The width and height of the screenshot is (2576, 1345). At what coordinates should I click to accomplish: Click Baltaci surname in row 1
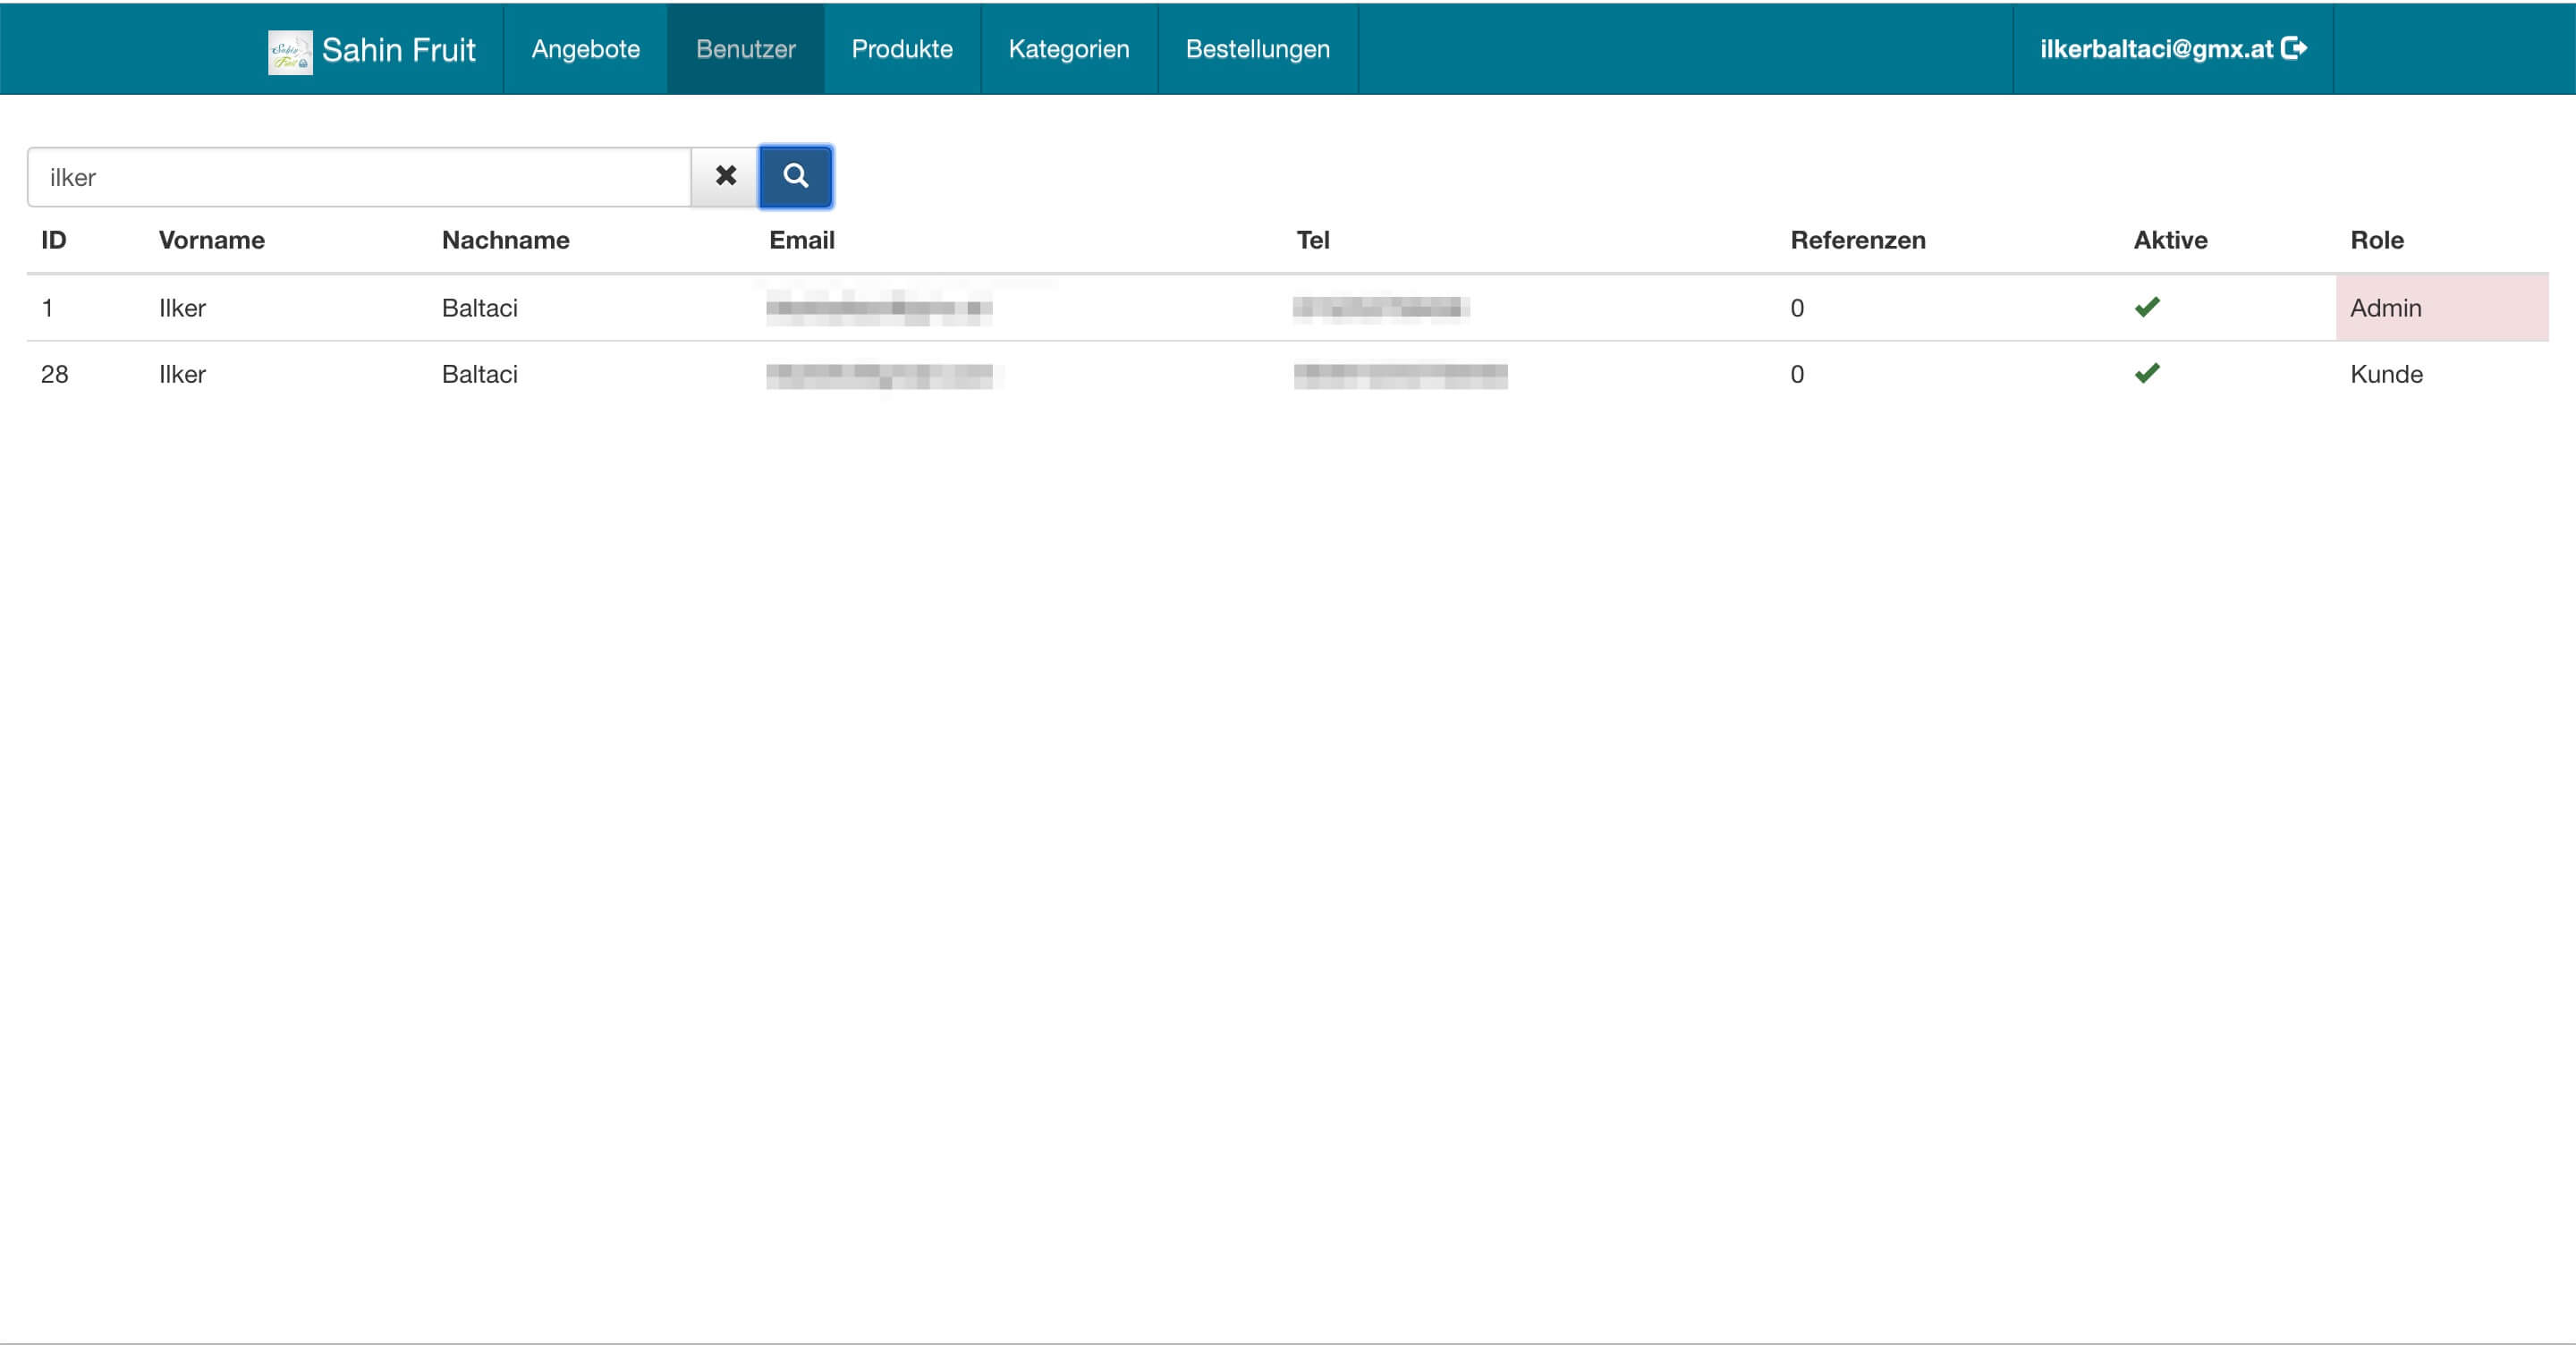coord(479,308)
